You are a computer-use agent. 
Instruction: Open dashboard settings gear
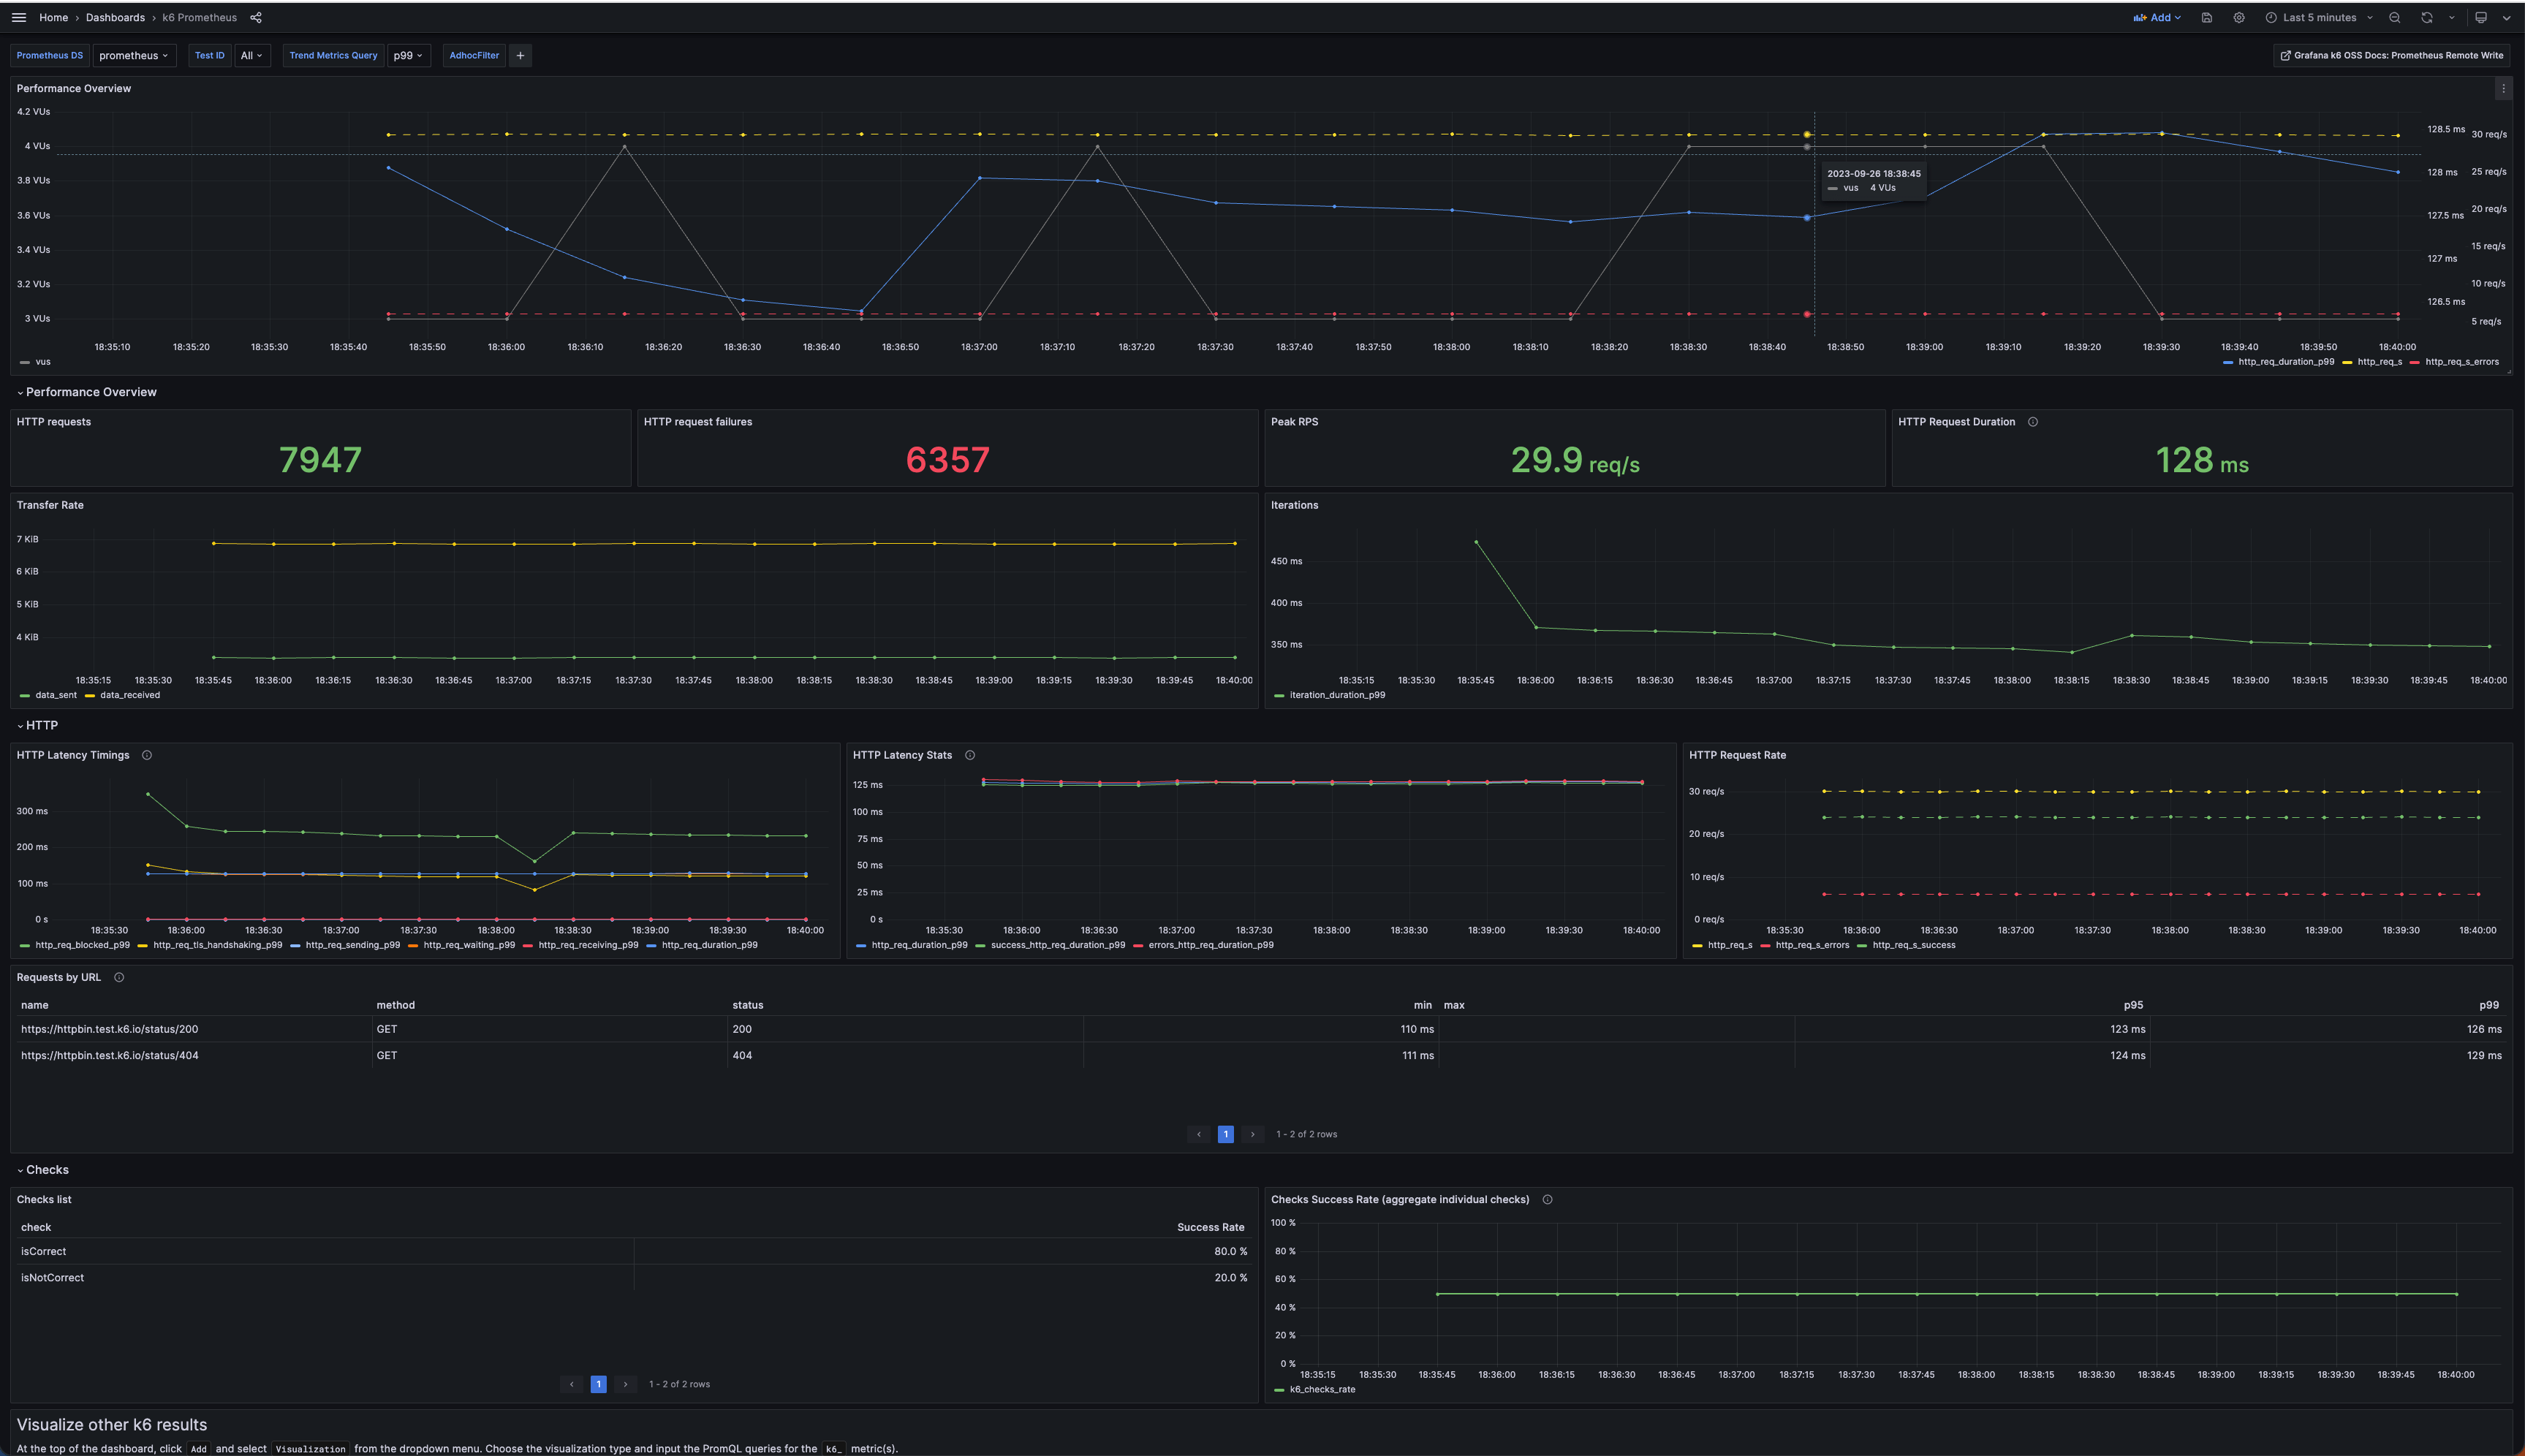pos(2239,17)
